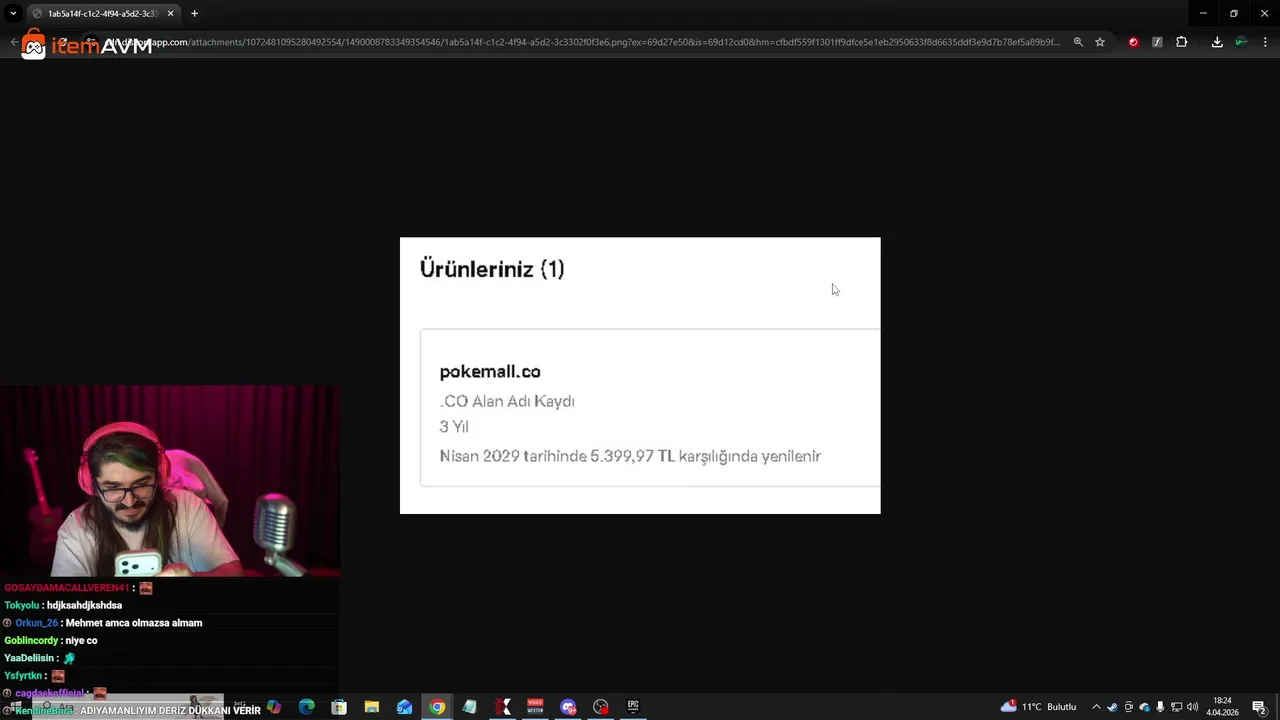Image resolution: width=1280 pixels, height=720 pixels.
Task: Open File Explorer from the taskbar
Action: tap(371, 707)
